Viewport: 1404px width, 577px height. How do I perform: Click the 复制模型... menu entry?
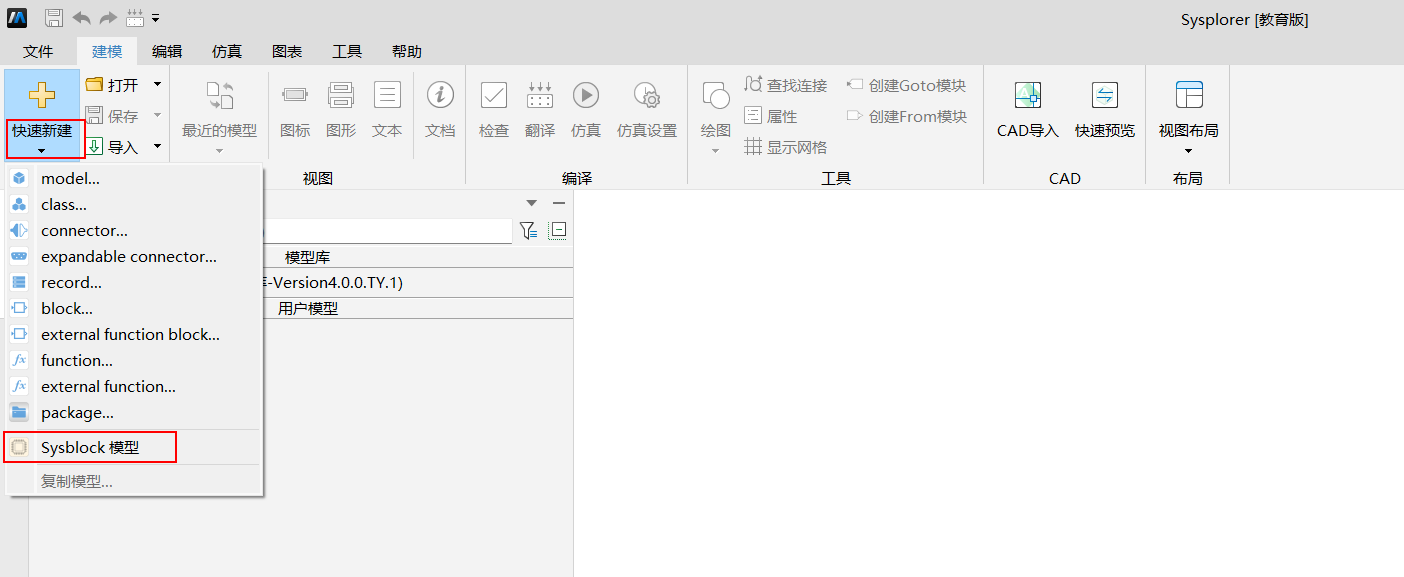(x=134, y=481)
